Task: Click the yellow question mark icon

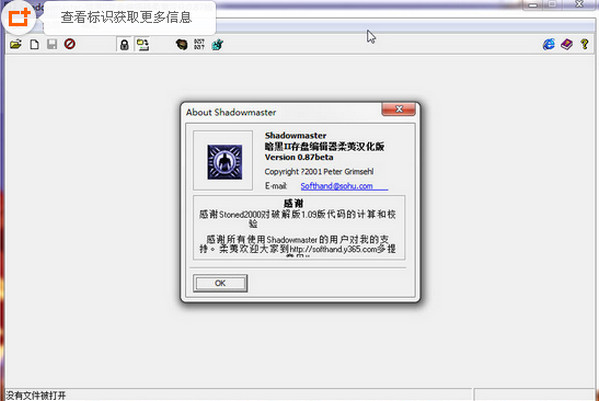Action: (x=584, y=44)
